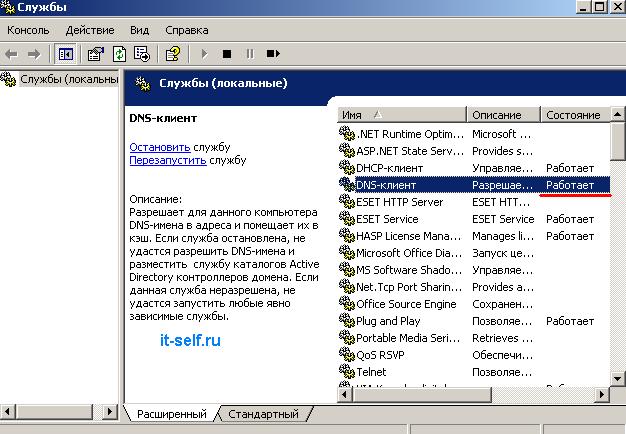The width and height of the screenshot is (626, 434).
Task: Select the Office Source Engine service name
Action: pos(406,304)
